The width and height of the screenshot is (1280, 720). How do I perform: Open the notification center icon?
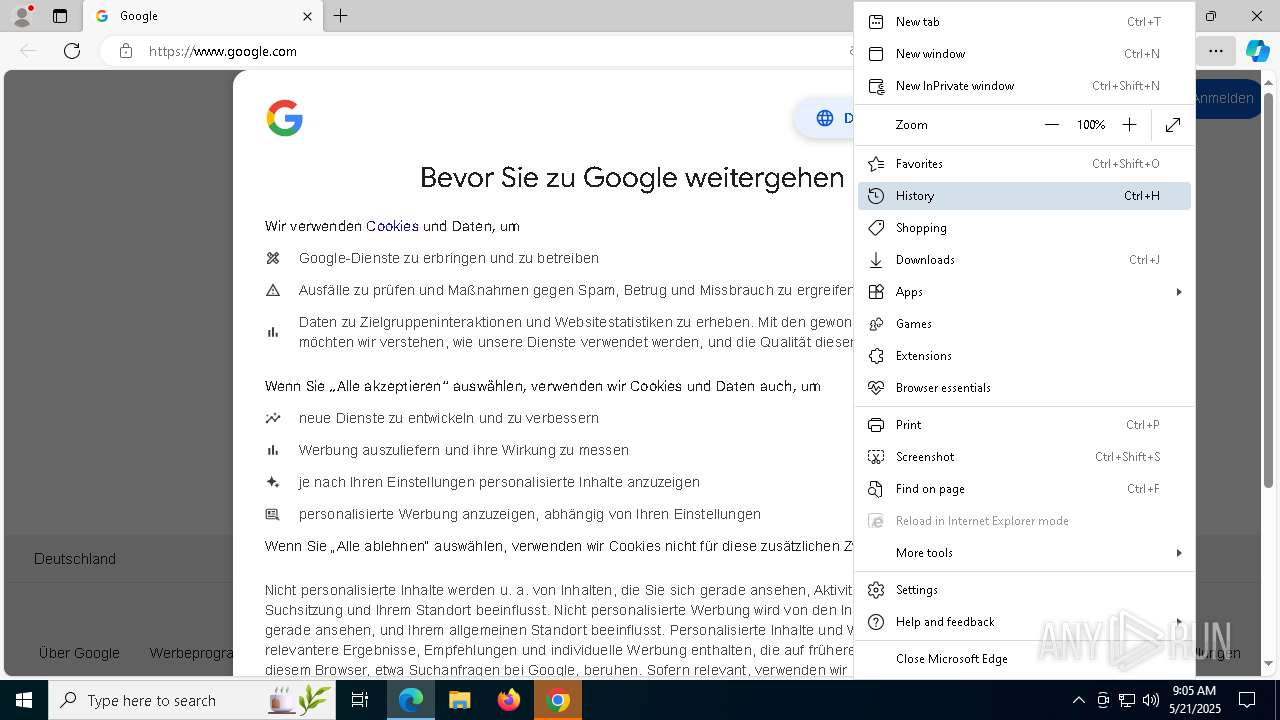click(x=1247, y=700)
